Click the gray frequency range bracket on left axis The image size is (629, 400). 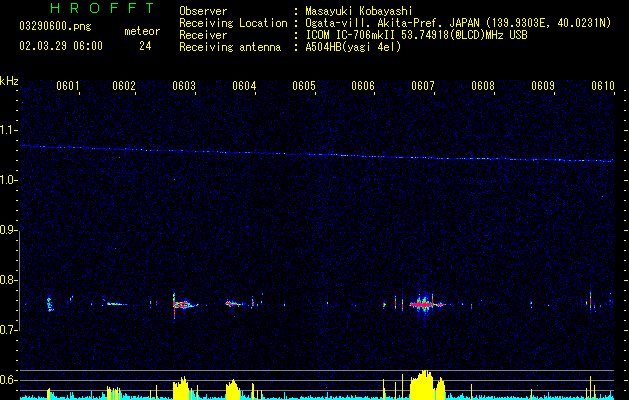(x=20, y=281)
